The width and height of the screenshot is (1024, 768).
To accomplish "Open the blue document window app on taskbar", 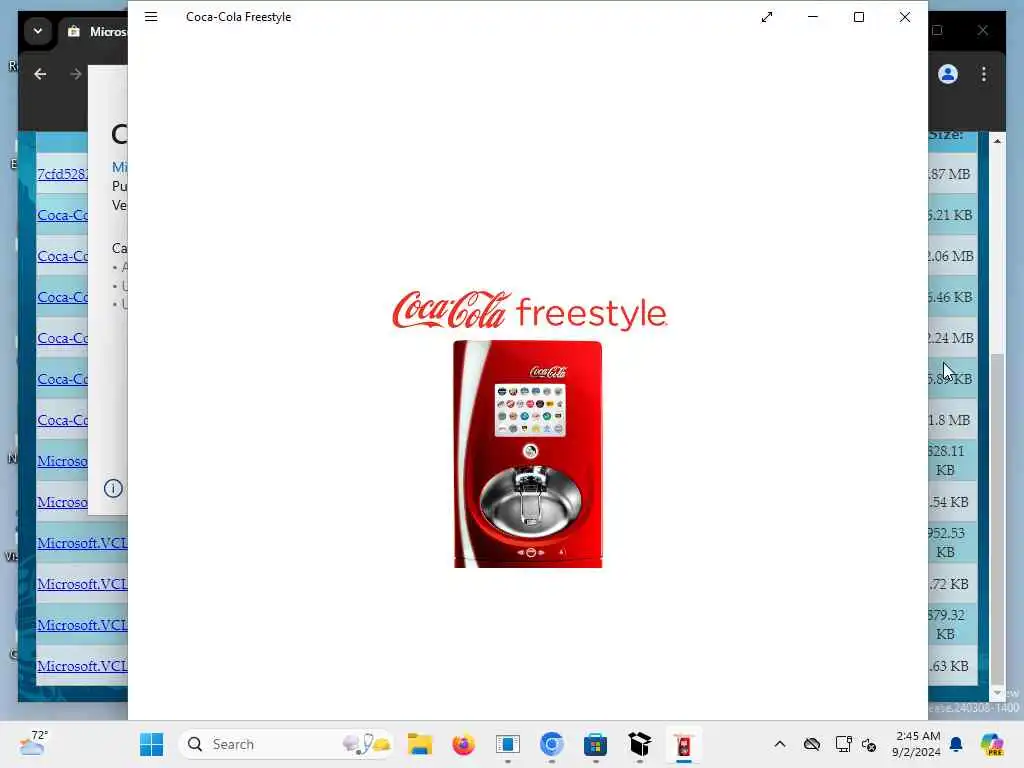I will click(507, 744).
